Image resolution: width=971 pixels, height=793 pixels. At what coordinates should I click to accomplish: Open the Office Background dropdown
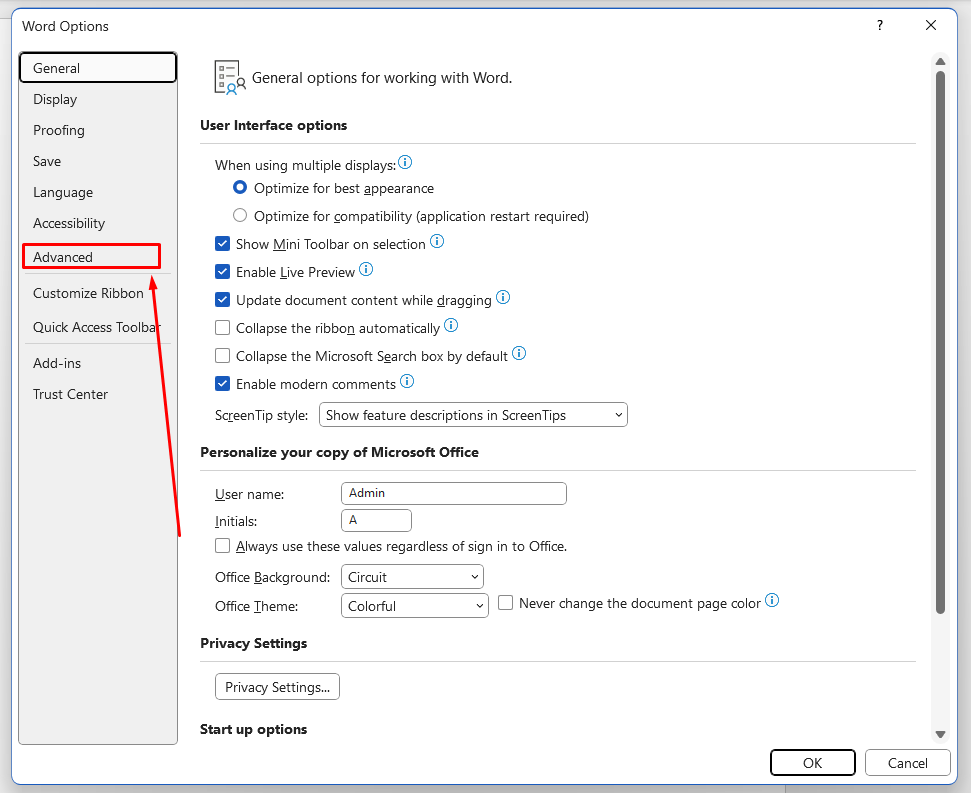click(x=412, y=577)
